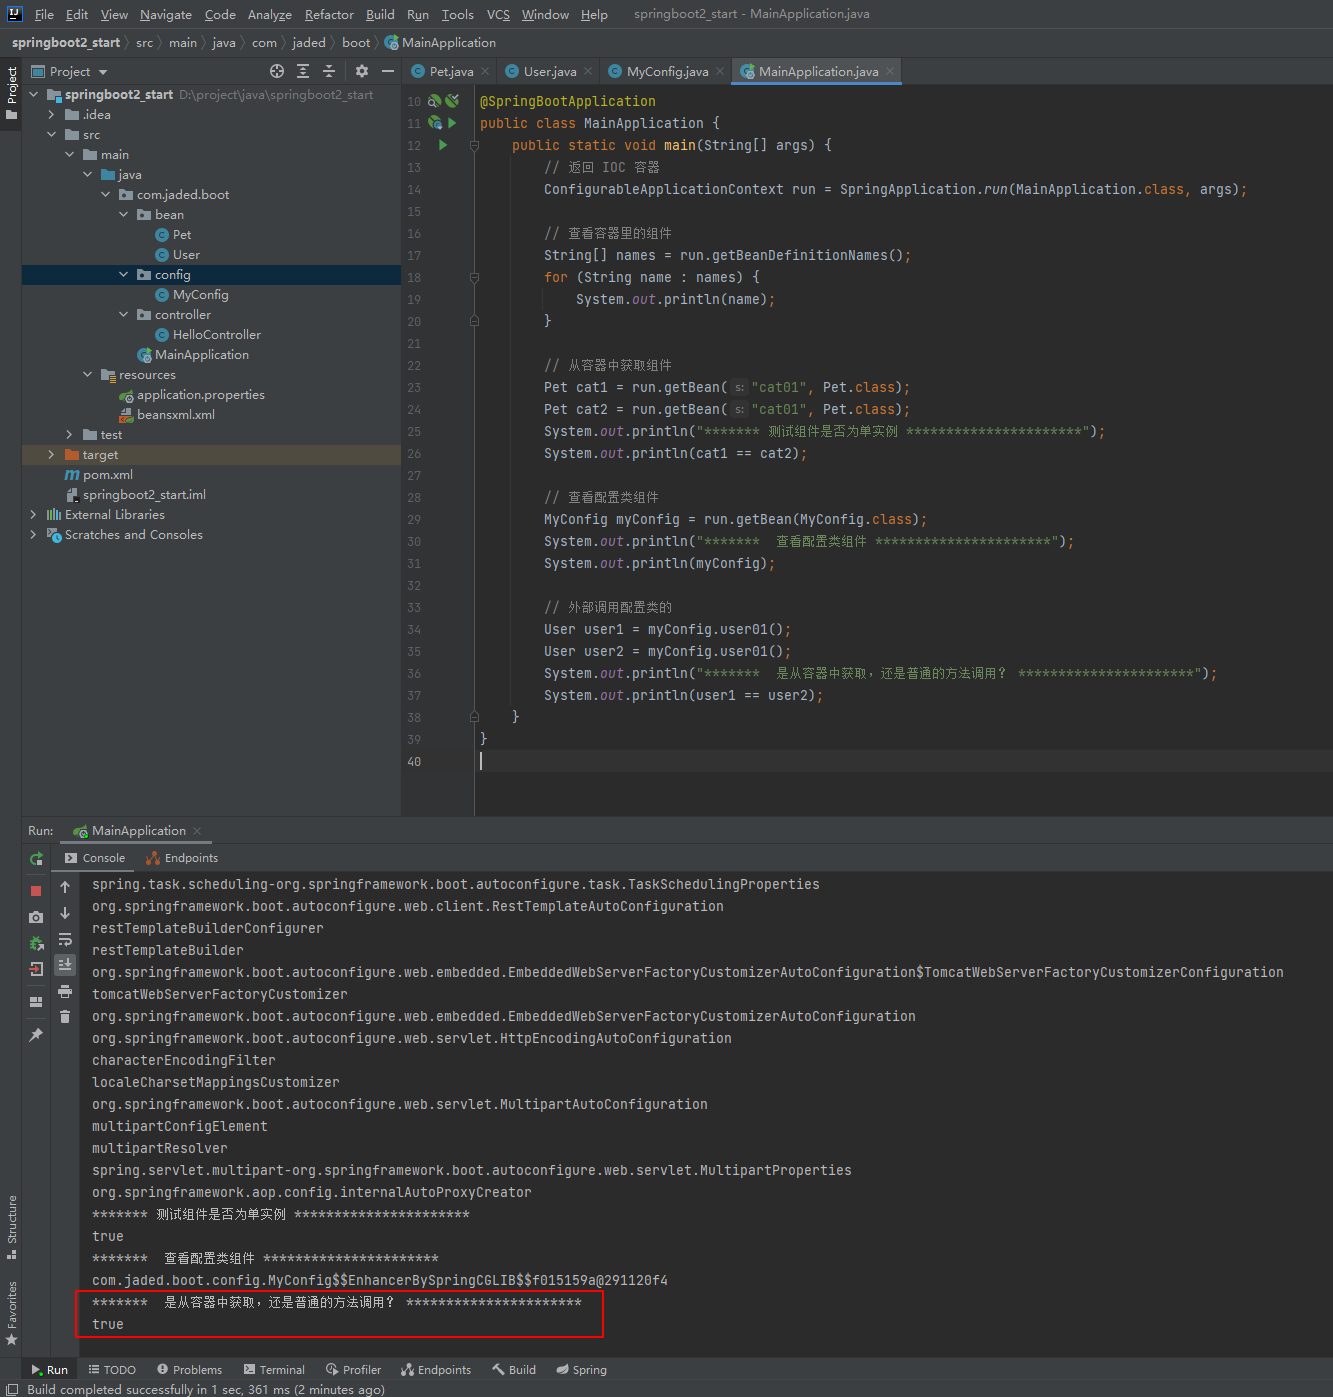Locate opened file in Project tree
This screenshot has height=1397, width=1333.
[x=277, y=71]
